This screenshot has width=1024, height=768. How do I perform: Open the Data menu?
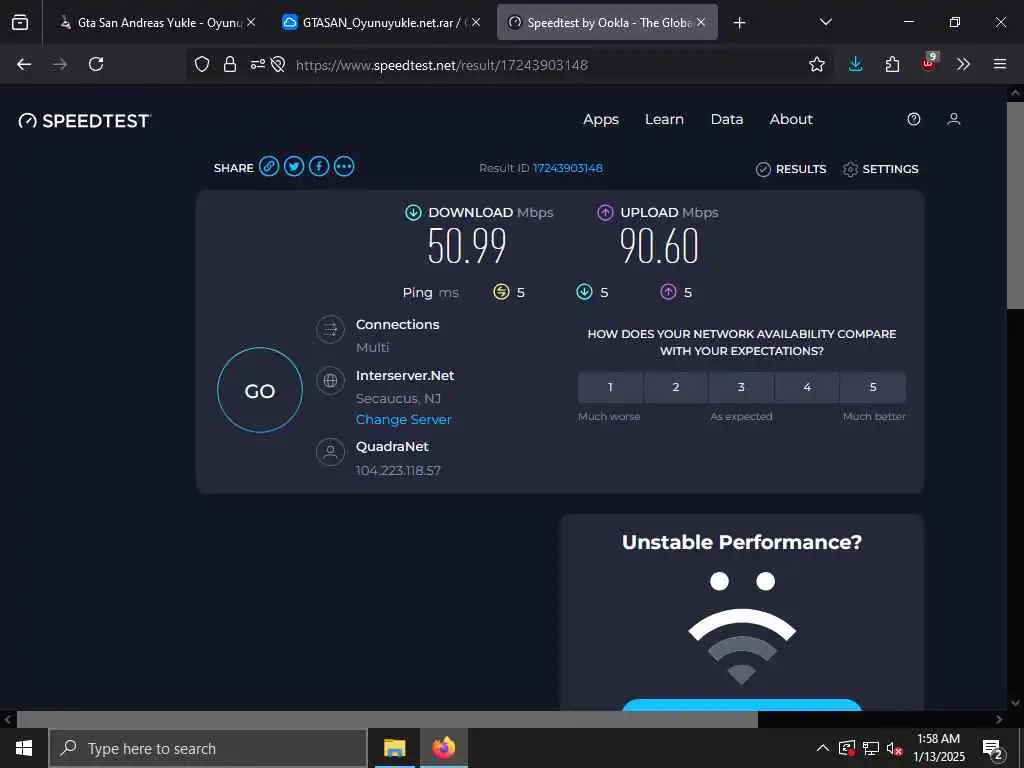[x=727, y=120]
